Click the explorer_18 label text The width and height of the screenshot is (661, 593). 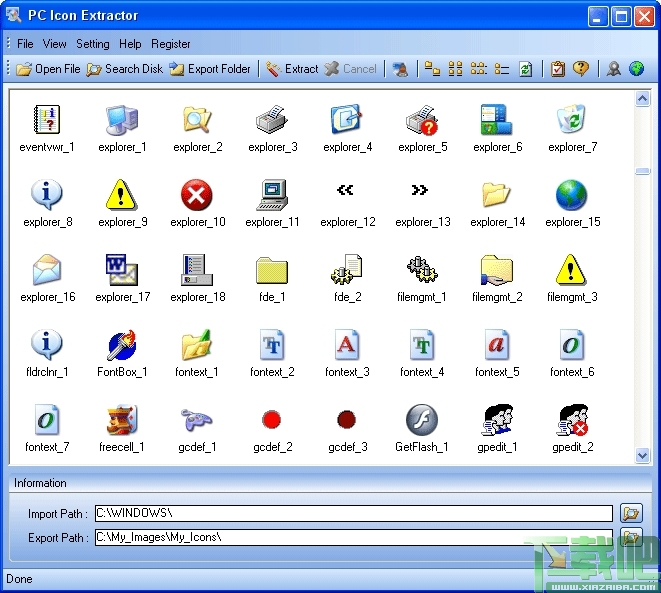[x=198, y=297]
